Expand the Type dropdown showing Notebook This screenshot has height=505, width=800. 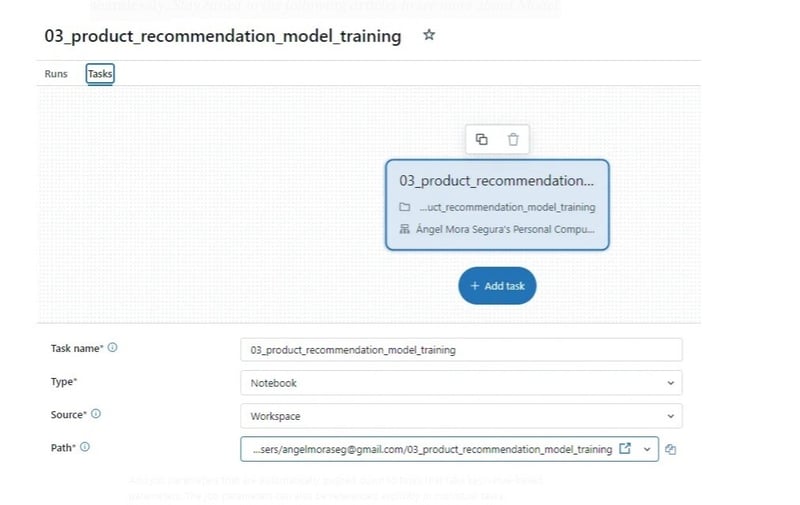click(x=669, y=383)
